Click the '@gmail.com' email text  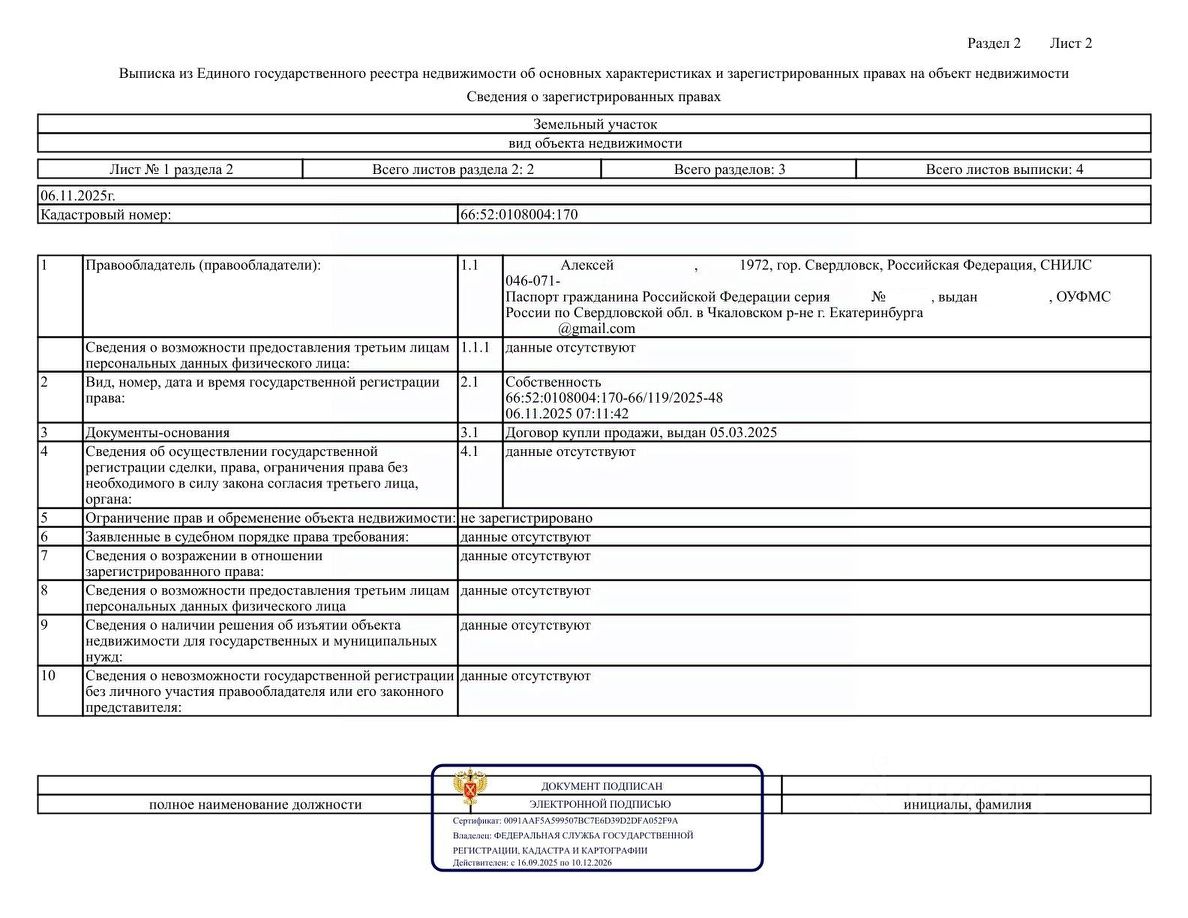[x=596, y=329]
